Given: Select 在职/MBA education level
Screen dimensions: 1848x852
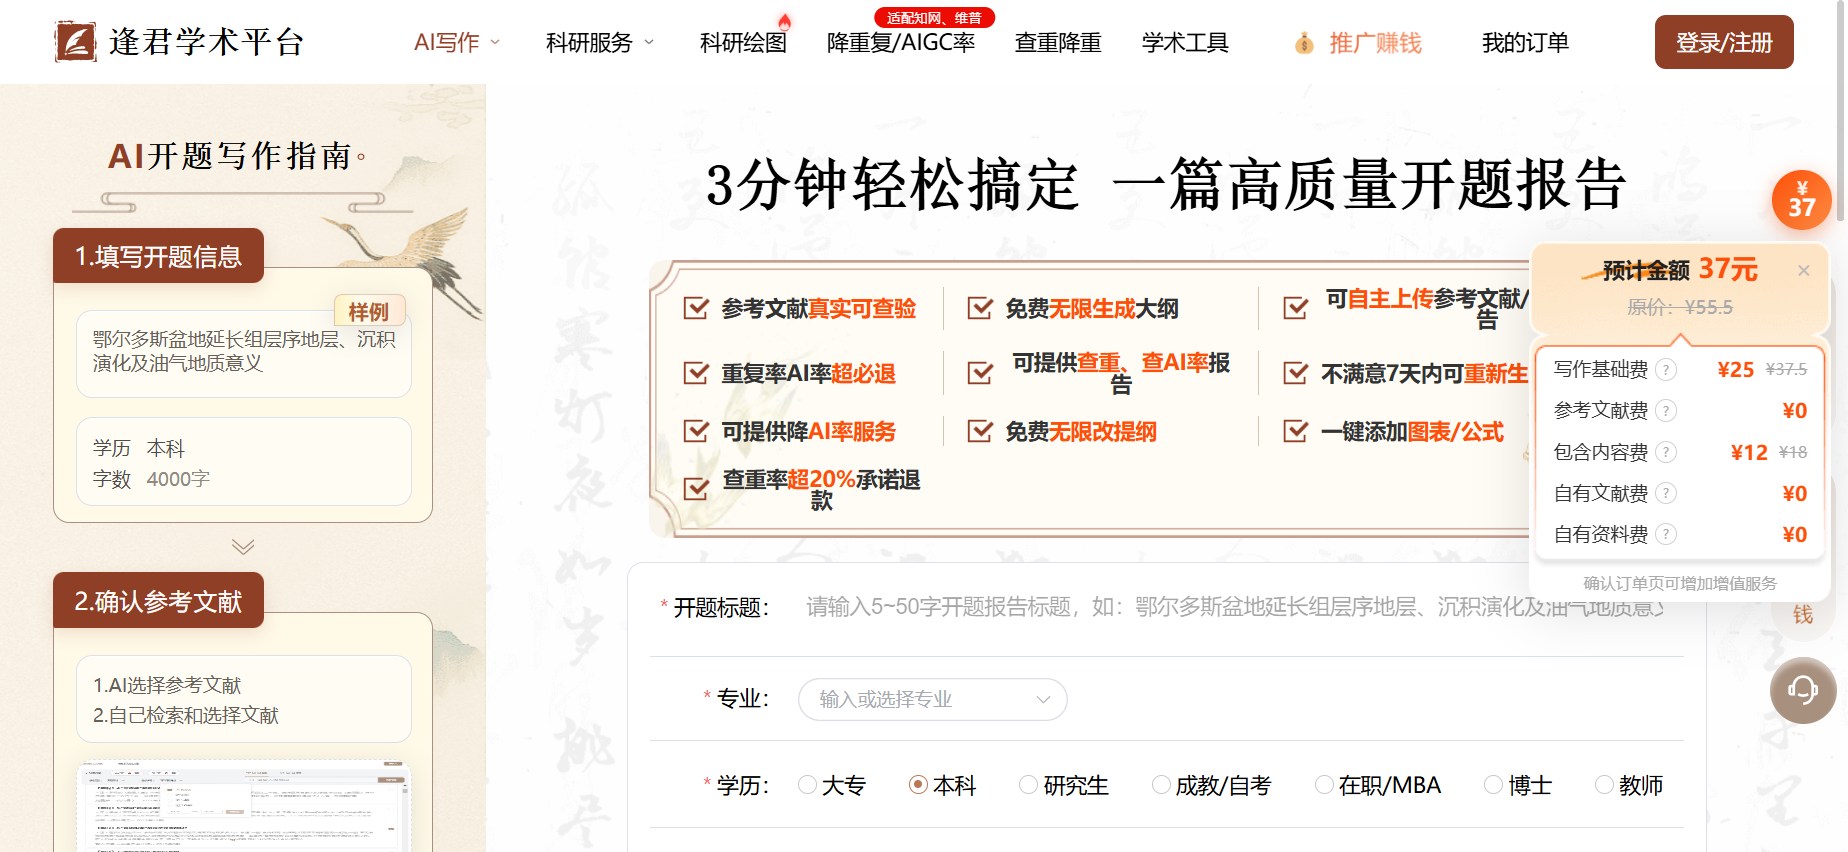Looking at the screenshot, I should tap(1378, 785).
